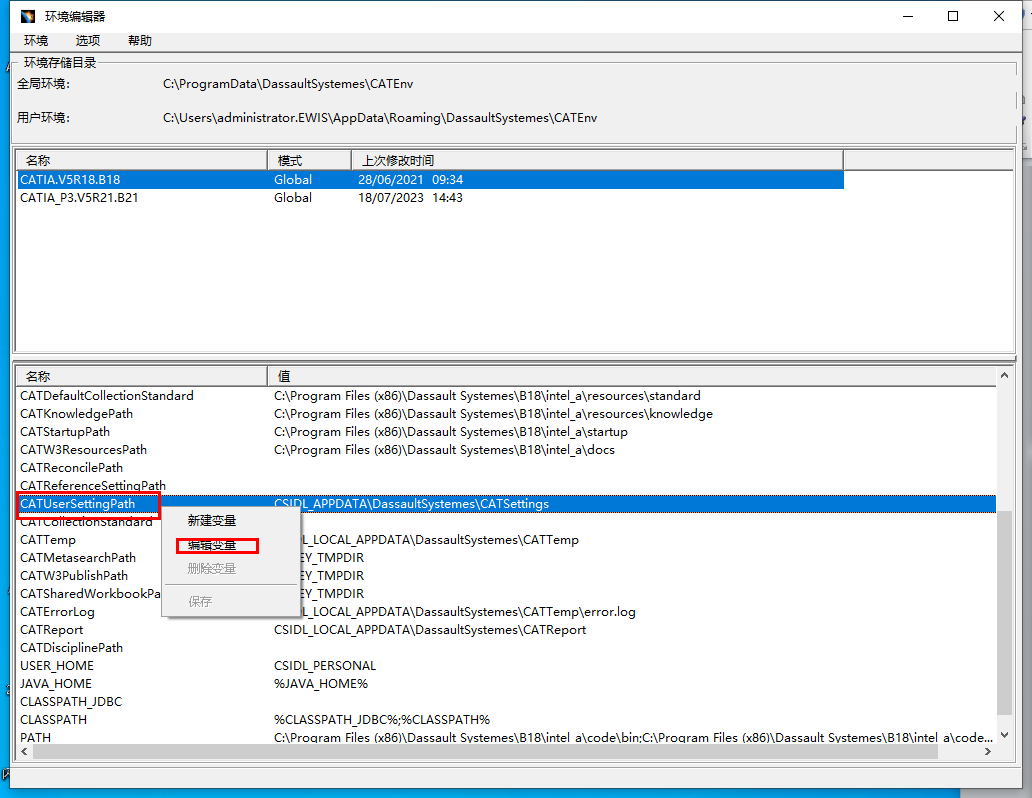Select the CATReport variable
Viewport: 1032px width, 798px height.
(x=52, y=630)
